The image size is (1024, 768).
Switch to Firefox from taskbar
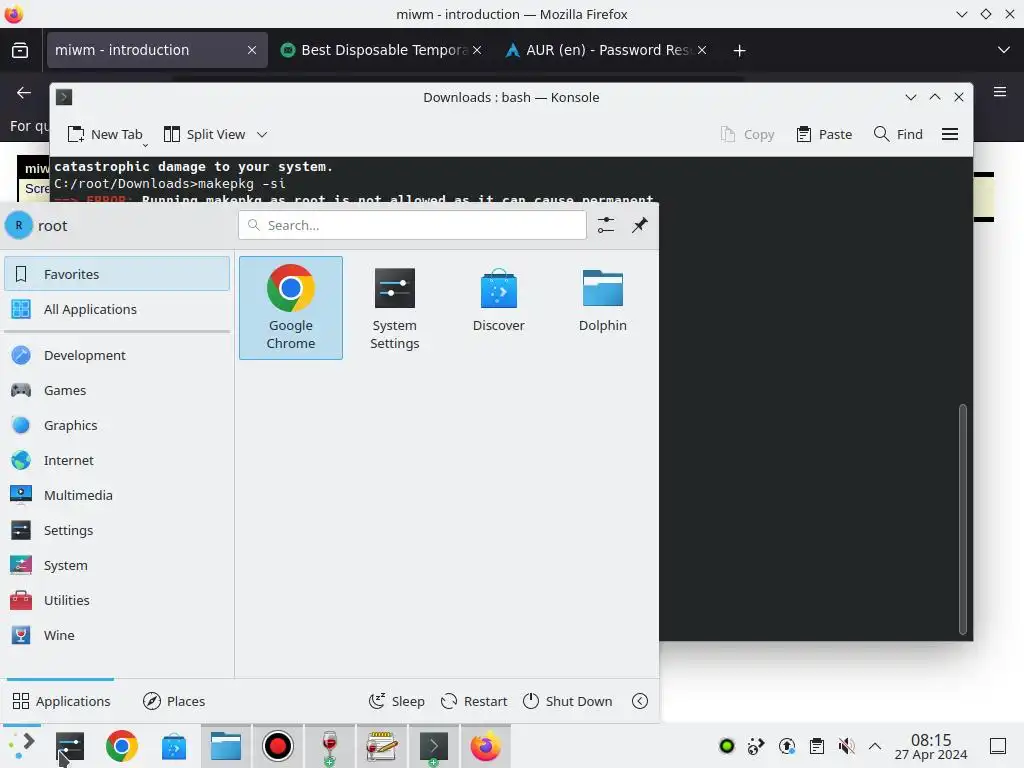pyautogui.click(x=485, y=746)
